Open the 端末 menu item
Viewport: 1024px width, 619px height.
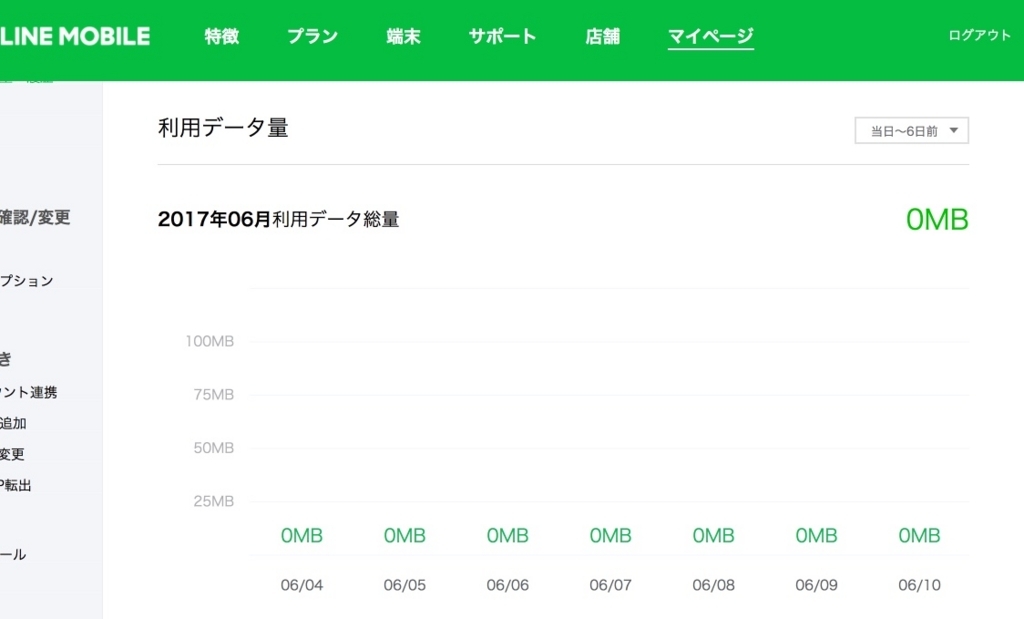pos(402,36)
